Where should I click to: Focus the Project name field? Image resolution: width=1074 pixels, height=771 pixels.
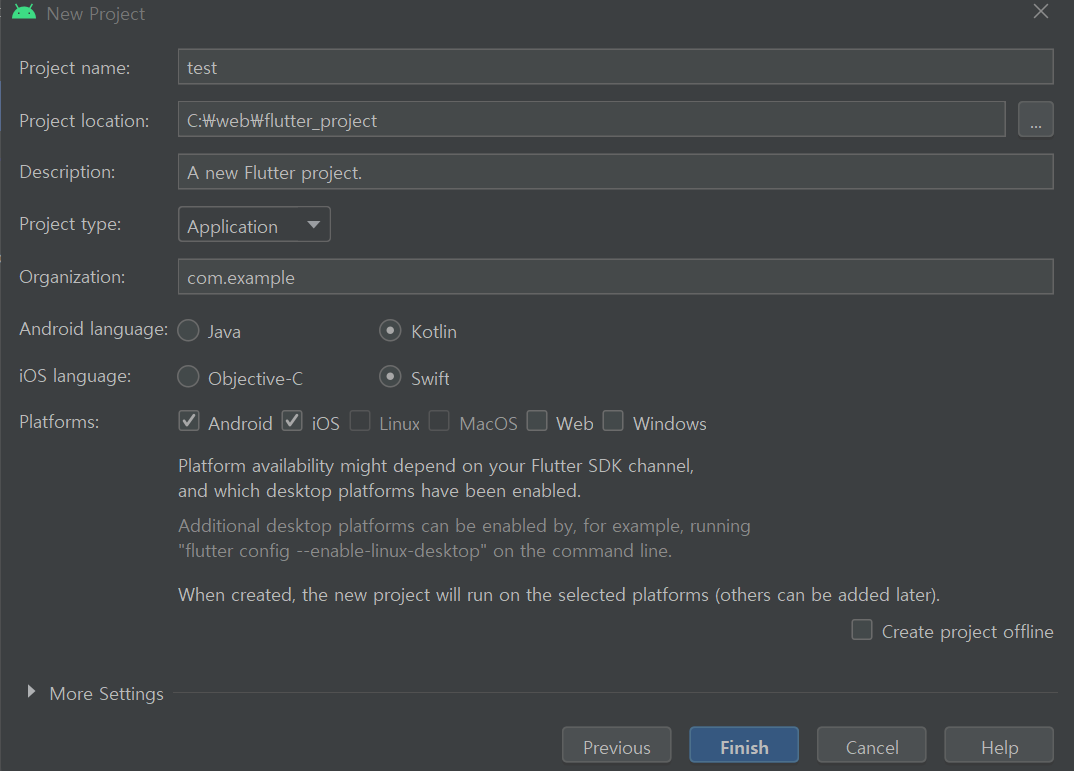click(x=615, y=66)
